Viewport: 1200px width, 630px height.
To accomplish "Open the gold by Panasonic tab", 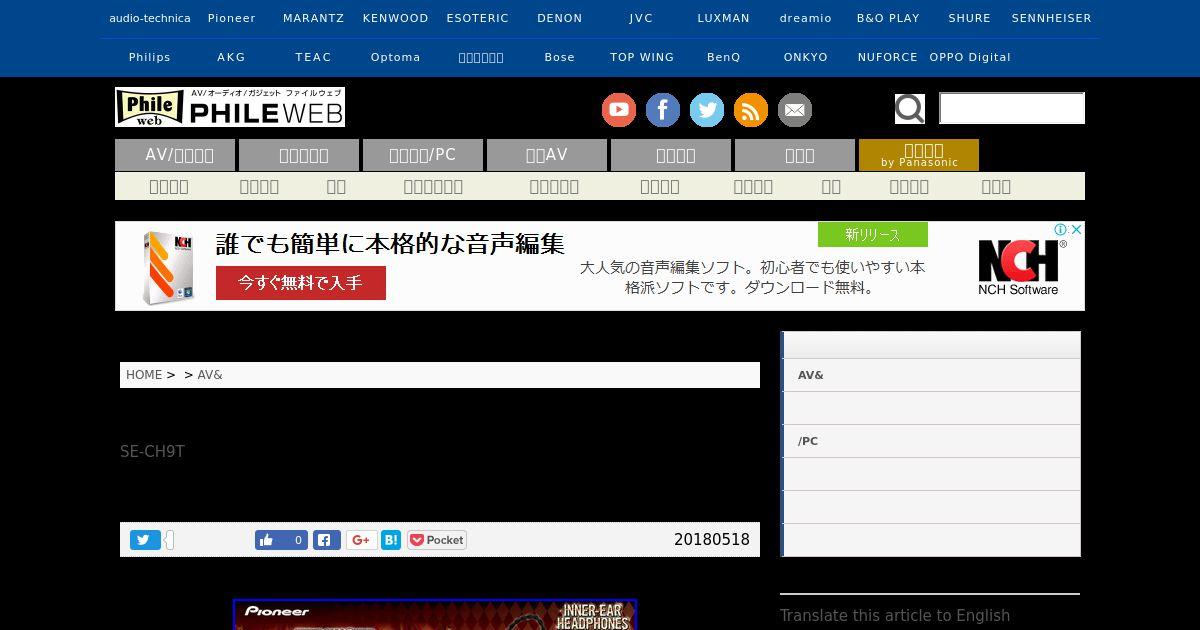I will pyautogui.click(x=919, y=155).
